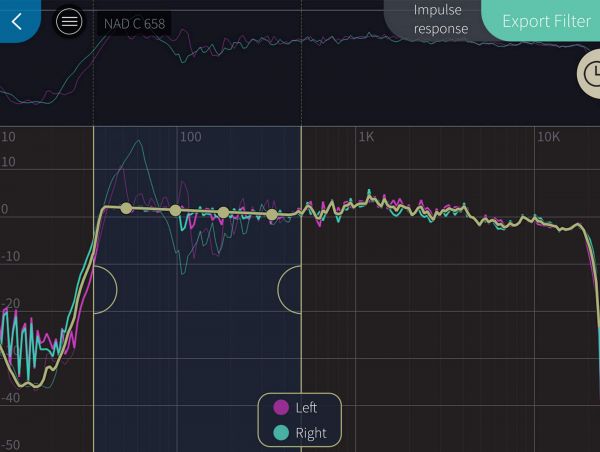Select the right curtain half-circle handle

tap(290, 289)
